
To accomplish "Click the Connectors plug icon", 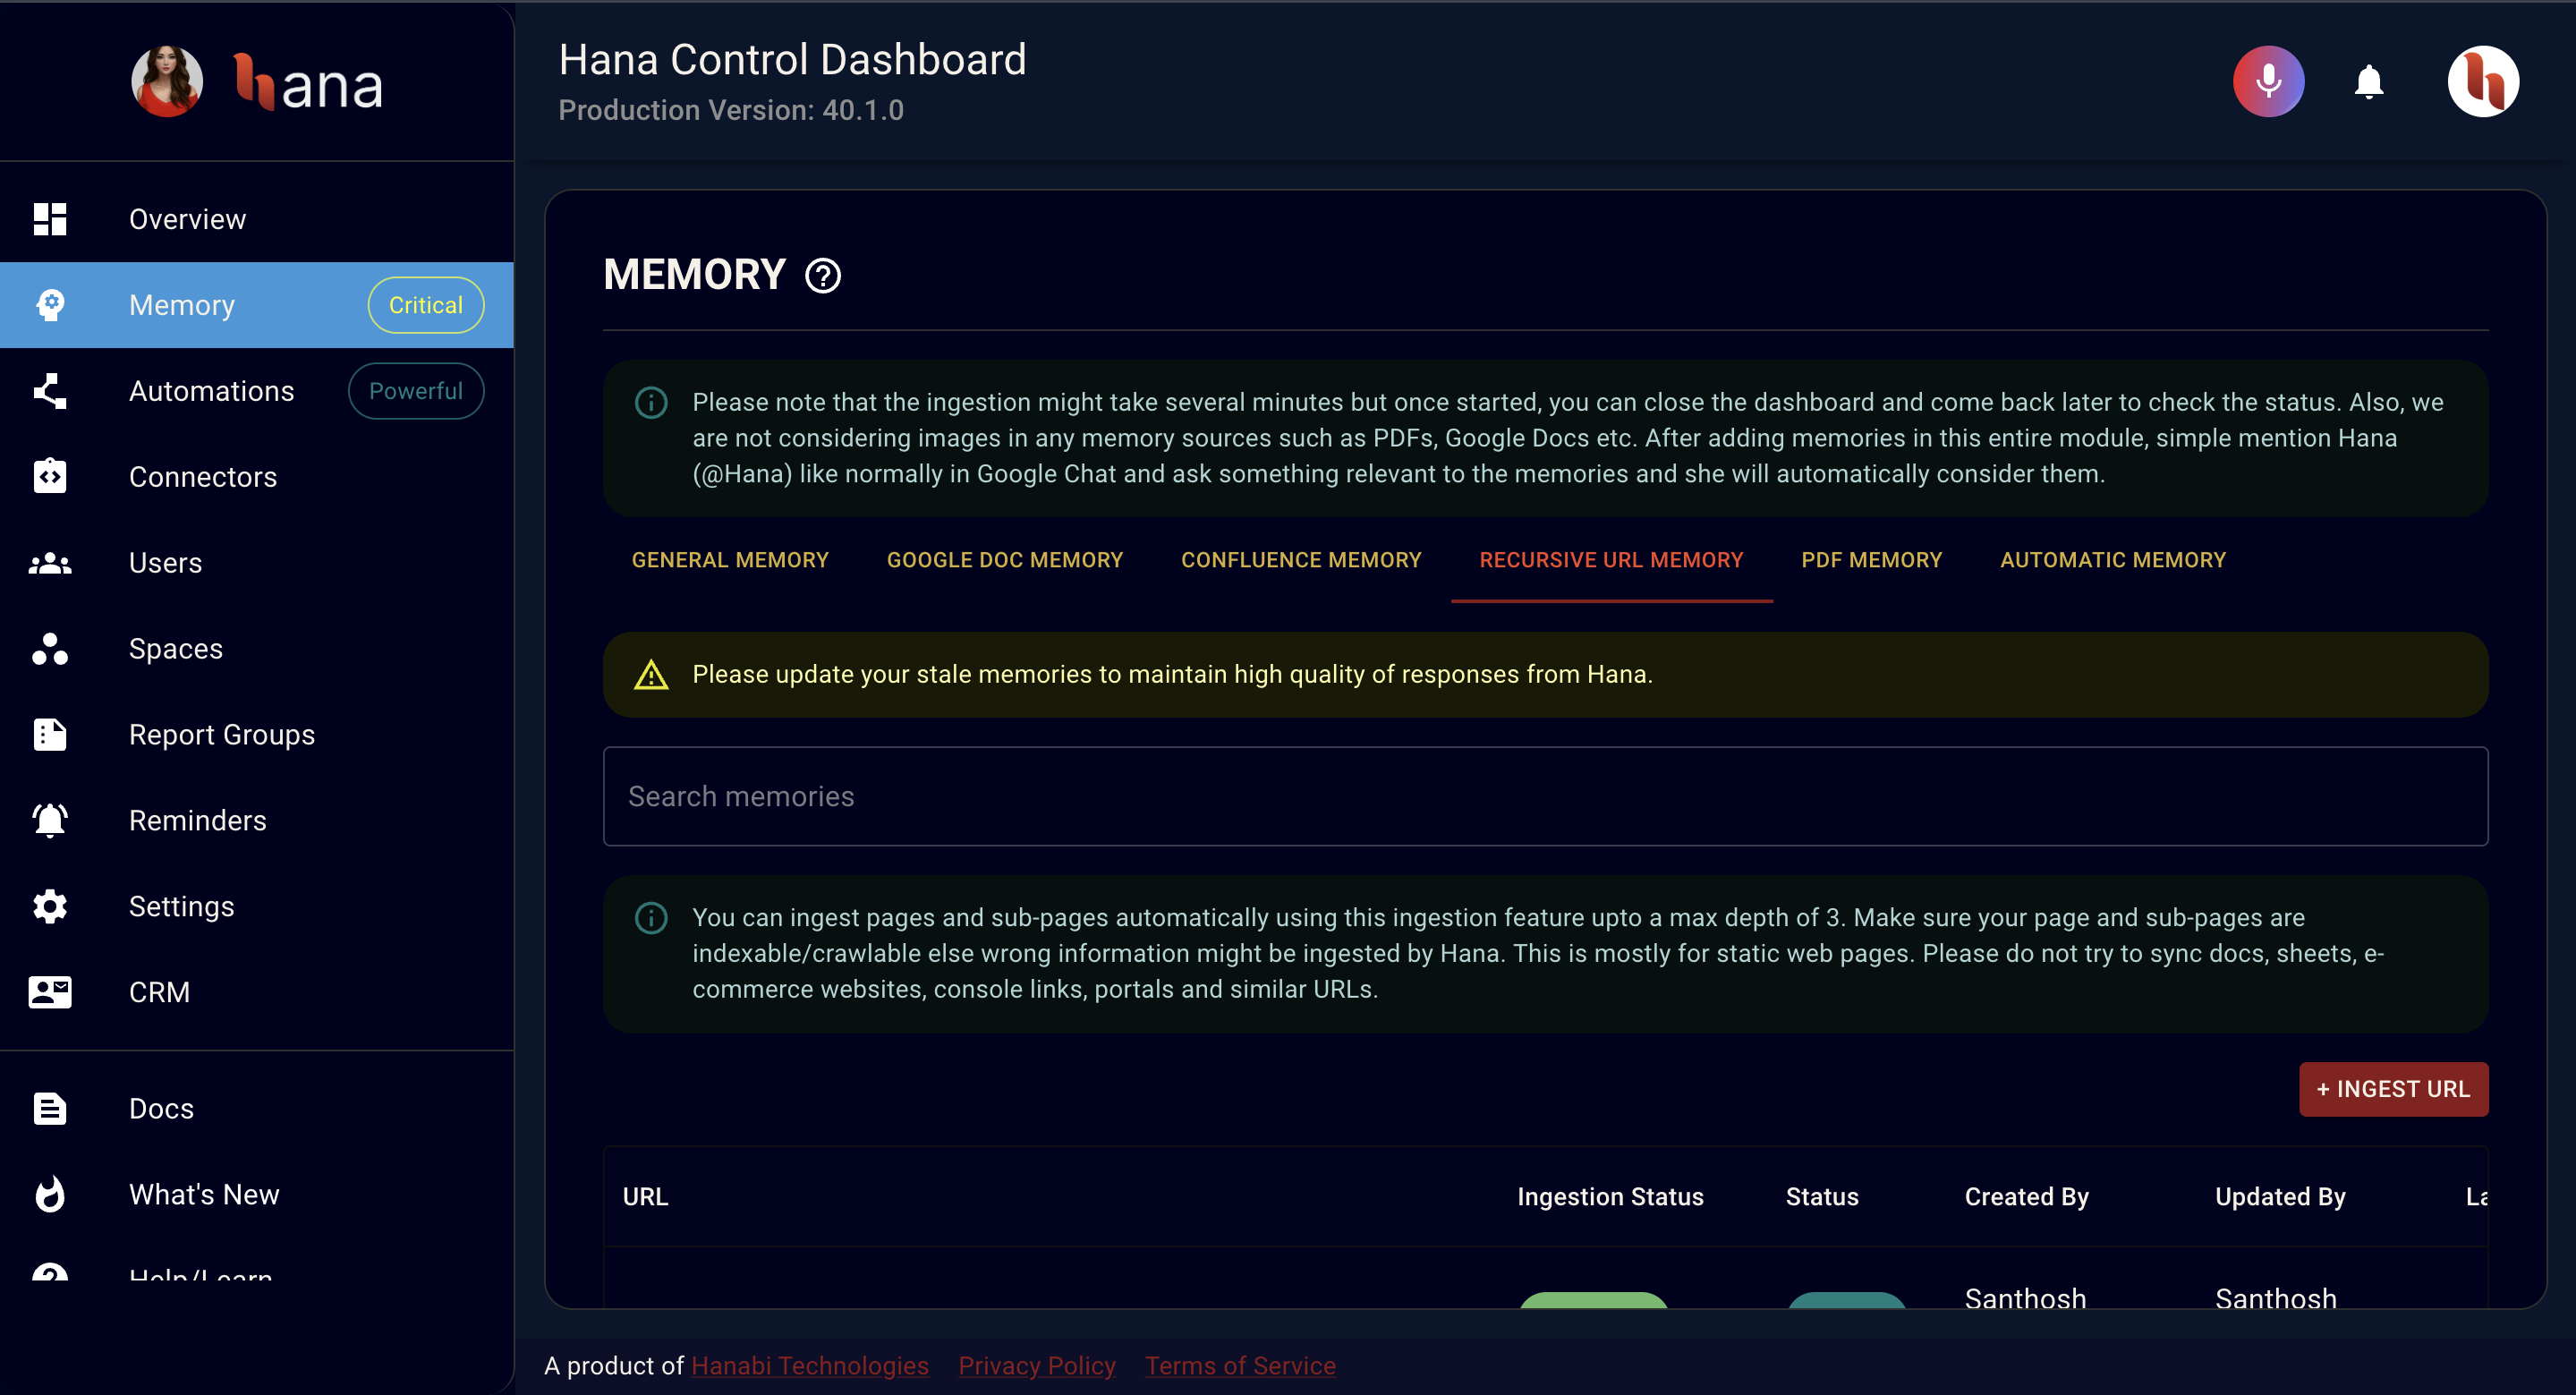I will click(50, 477).
